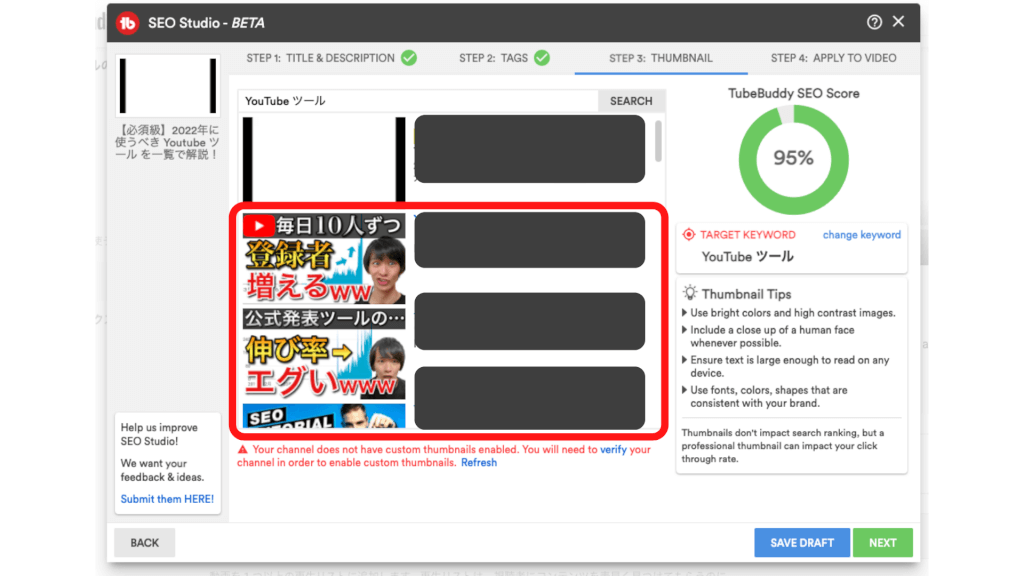Open the help question mark icon
The height and width of the screenshot is (576, 1024).
[875, 22]
